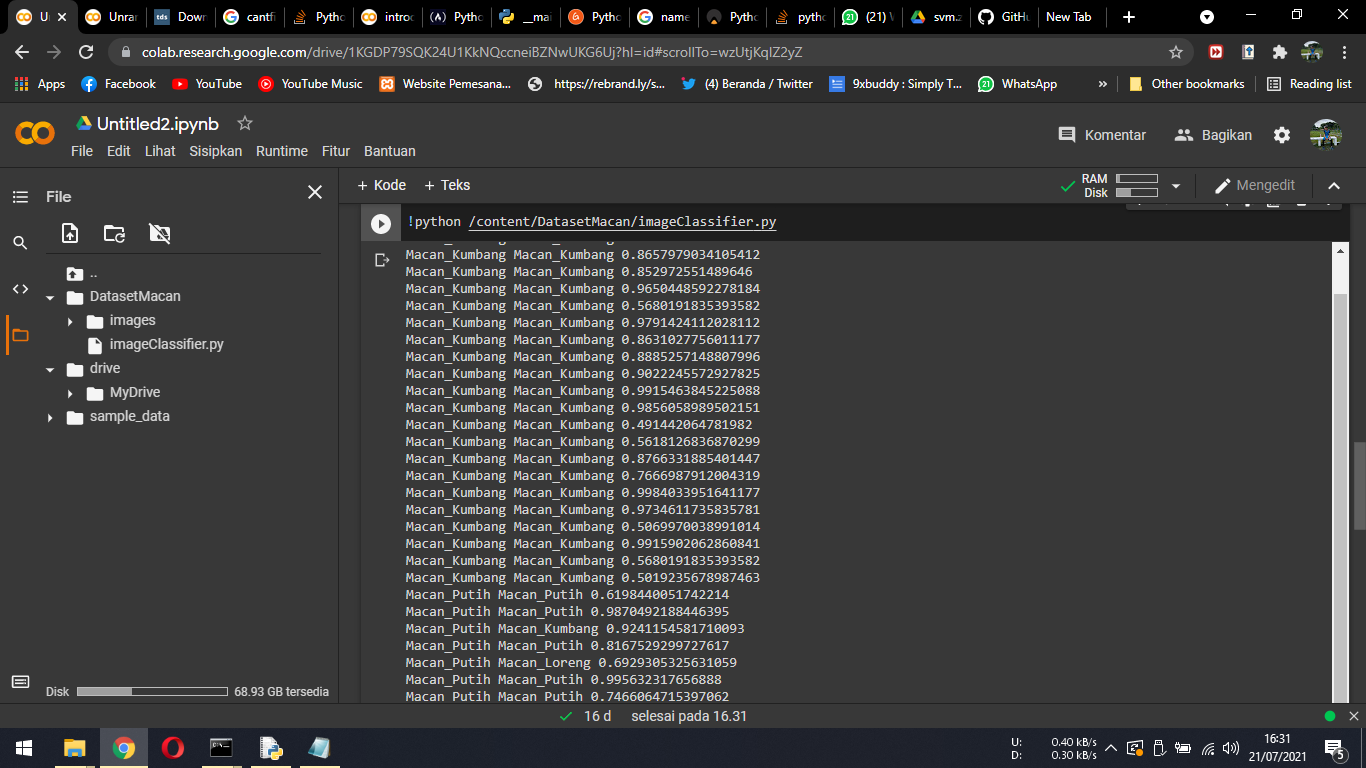Click the Disk usage bar showing 68.93 GB tersedia
This screenshot has width=1366, height=768.
tap(150, 691)
